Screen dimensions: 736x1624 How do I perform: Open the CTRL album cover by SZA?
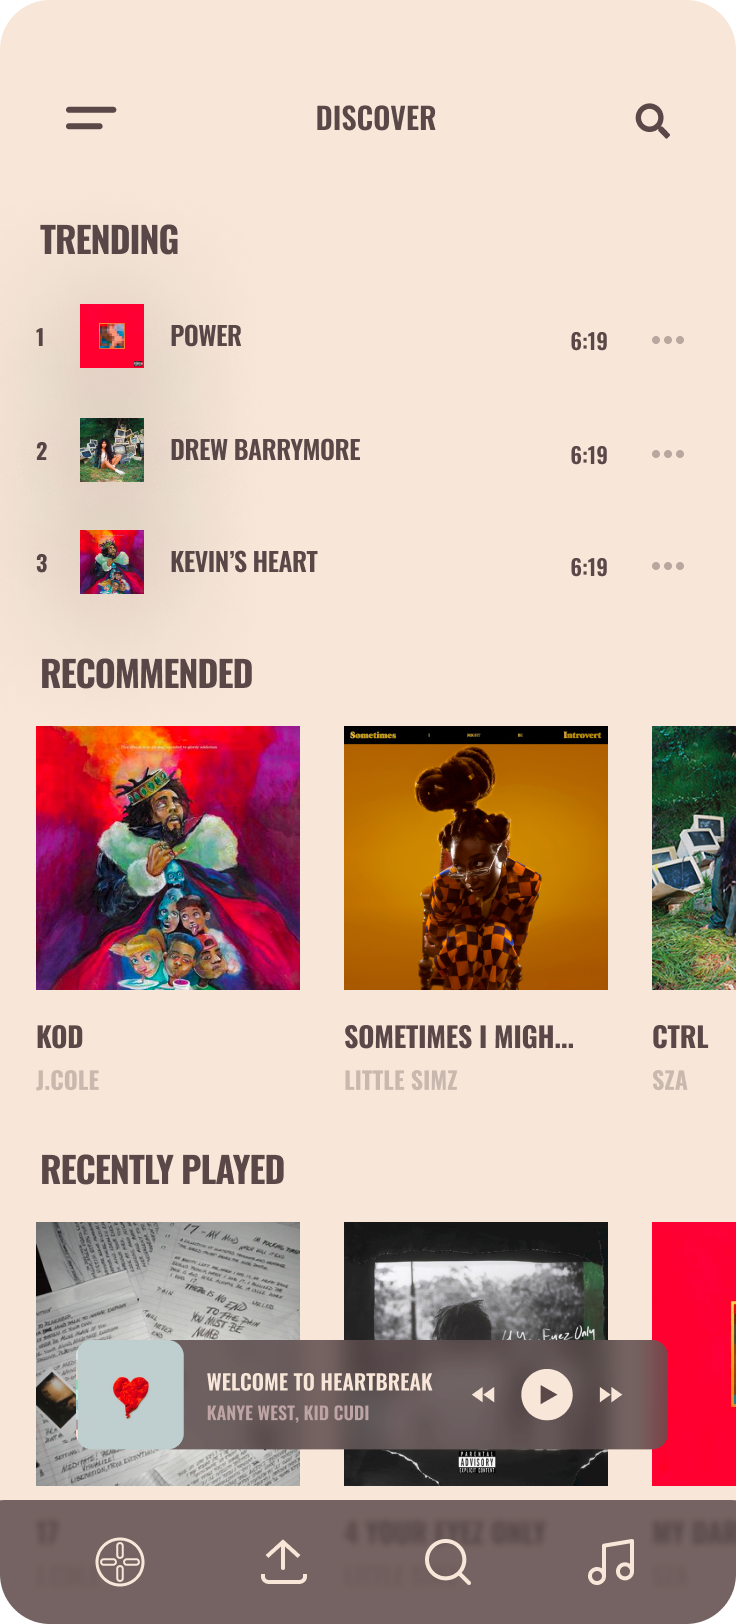point(694,858)
